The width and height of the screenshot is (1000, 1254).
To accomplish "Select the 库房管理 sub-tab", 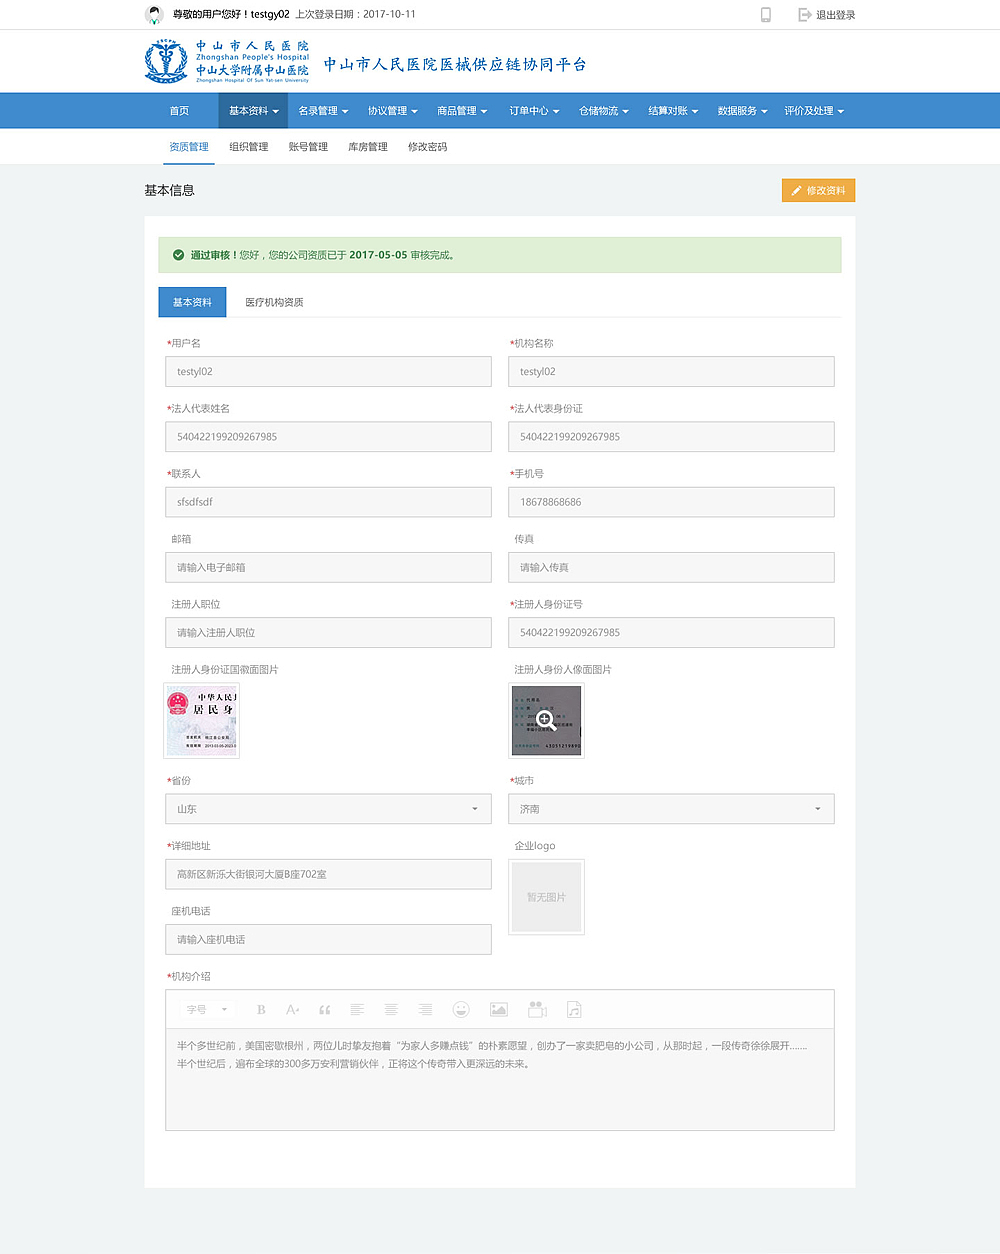I will [x=368, y=147].
